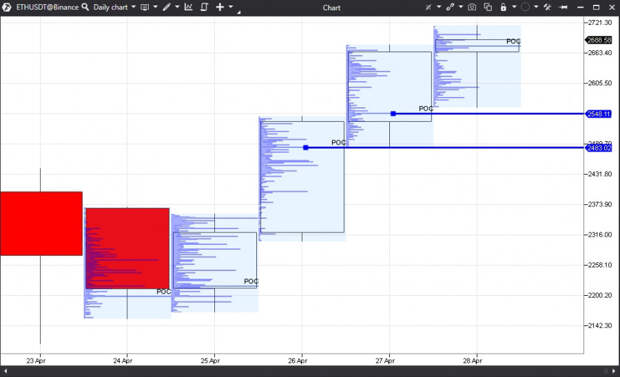The width and height of the screenshot is (620, 377).
Task: Select the drawing pencil tool
Action: coord(167,7)
